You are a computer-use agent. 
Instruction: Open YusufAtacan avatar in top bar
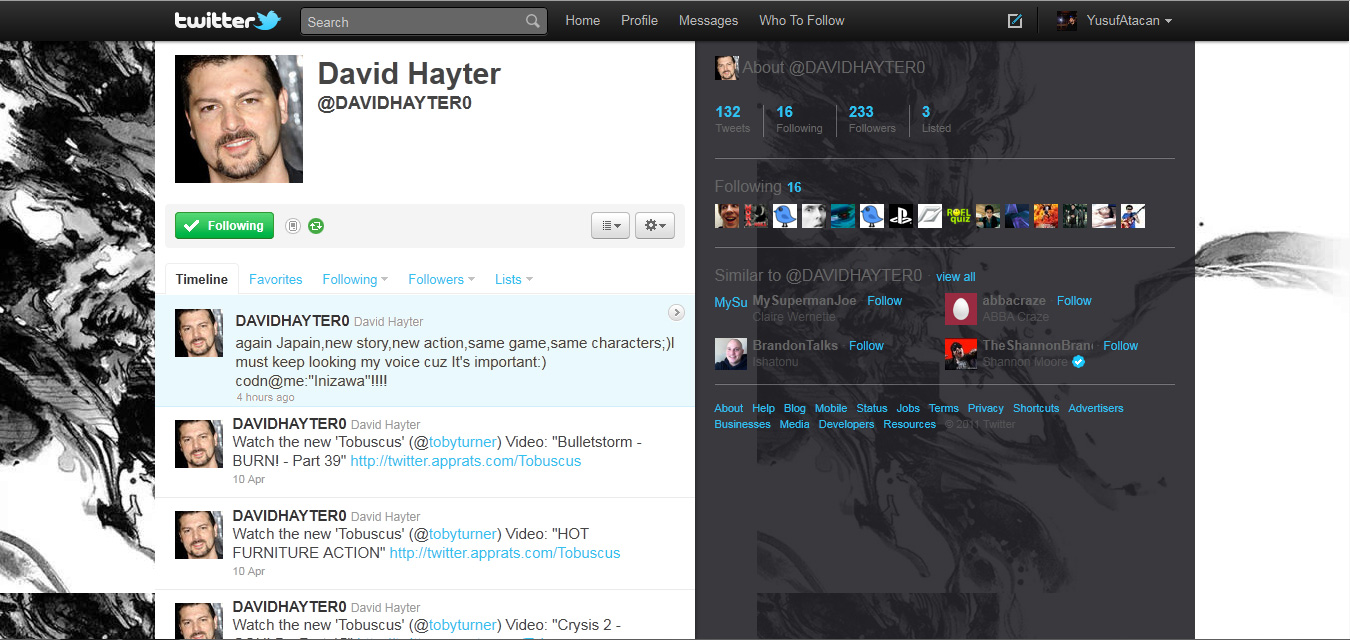[x=1067, y=20]
